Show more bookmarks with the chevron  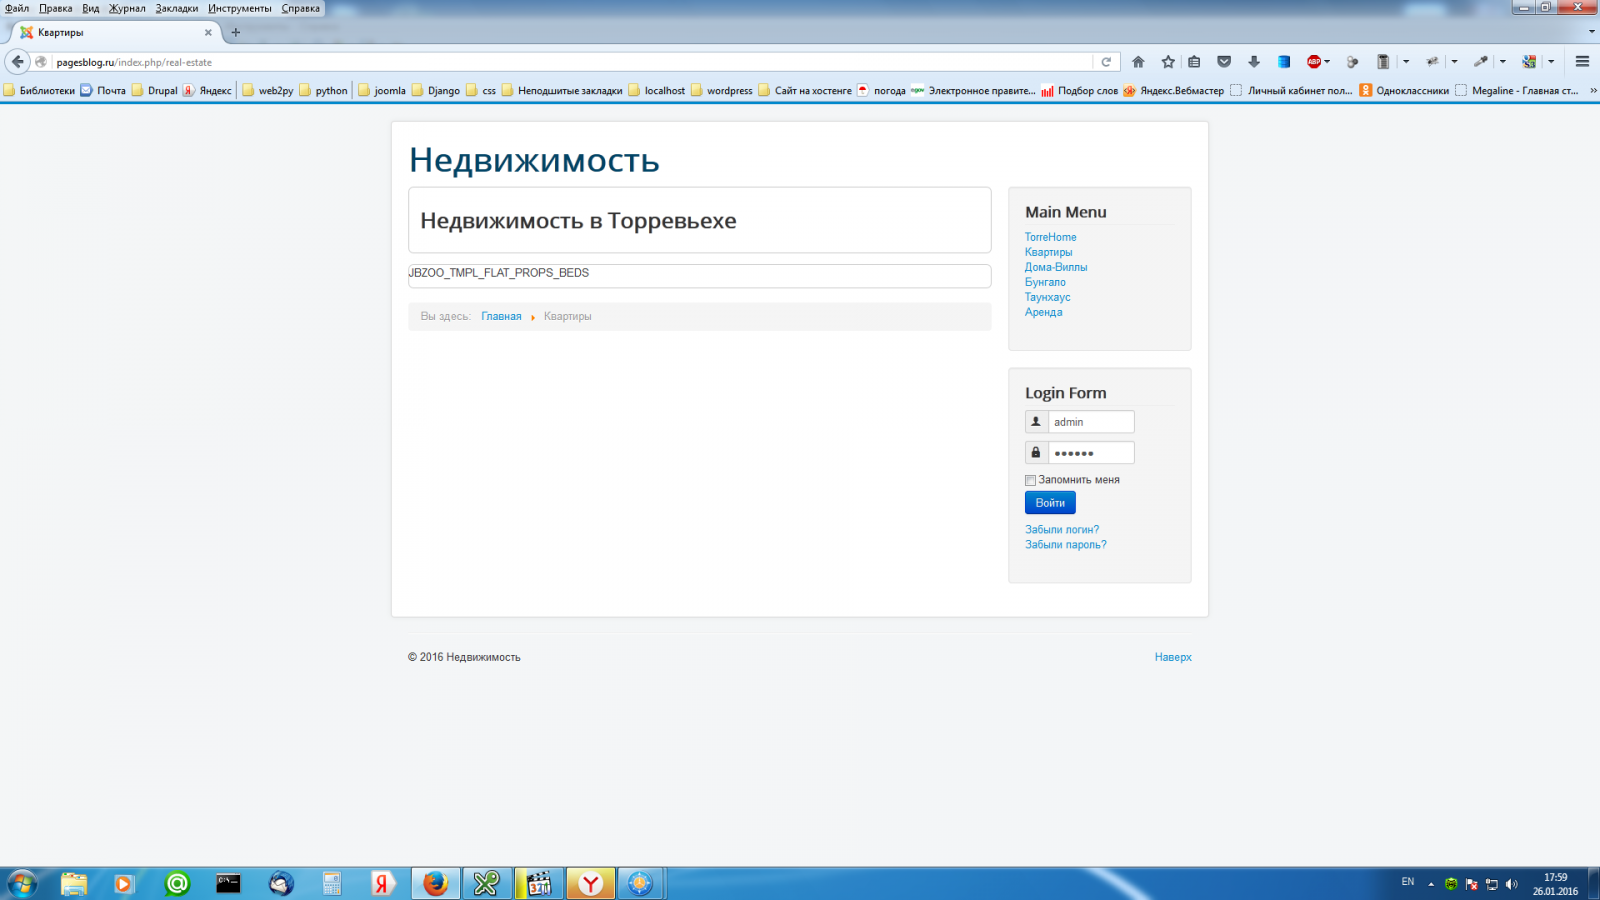pyautogui.click(x=1593, y=91)
